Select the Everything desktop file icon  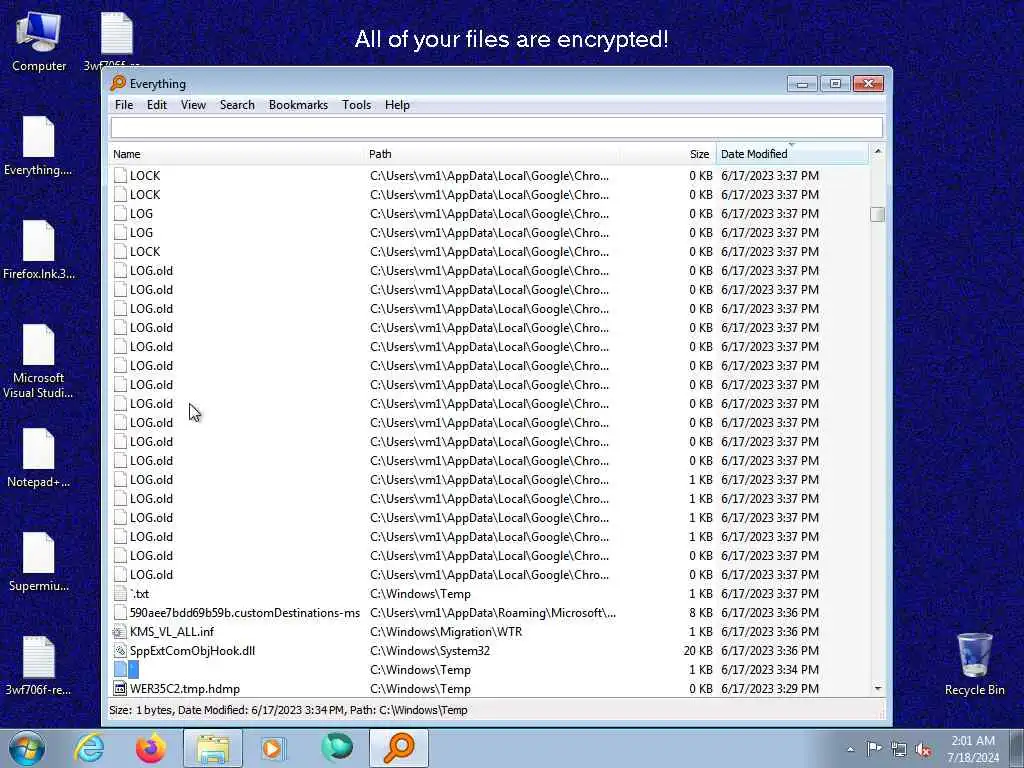tap(38, 146)
